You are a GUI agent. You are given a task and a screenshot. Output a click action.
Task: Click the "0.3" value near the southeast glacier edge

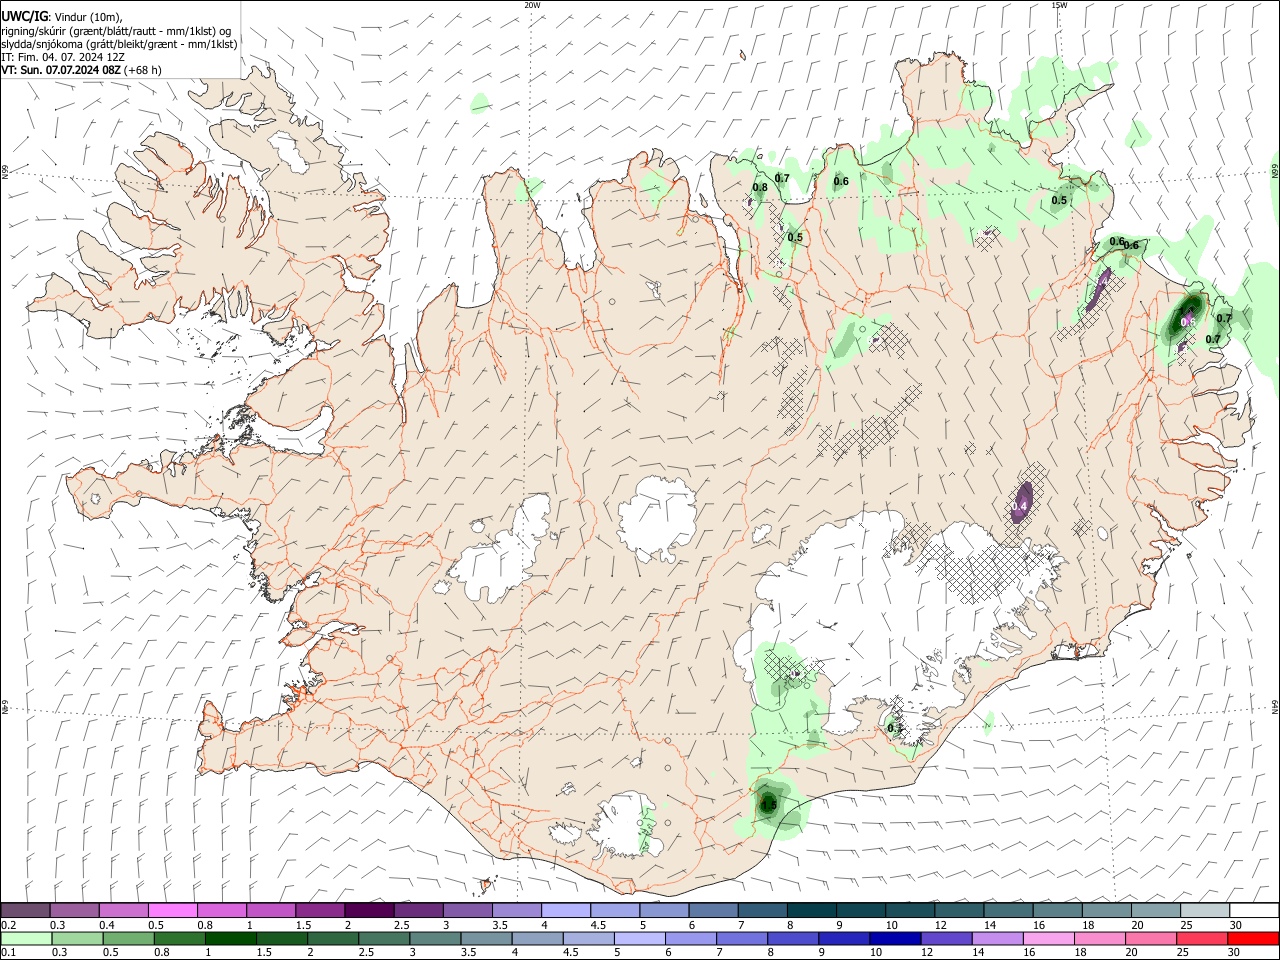pyautogui.click(x=895, y=729)
